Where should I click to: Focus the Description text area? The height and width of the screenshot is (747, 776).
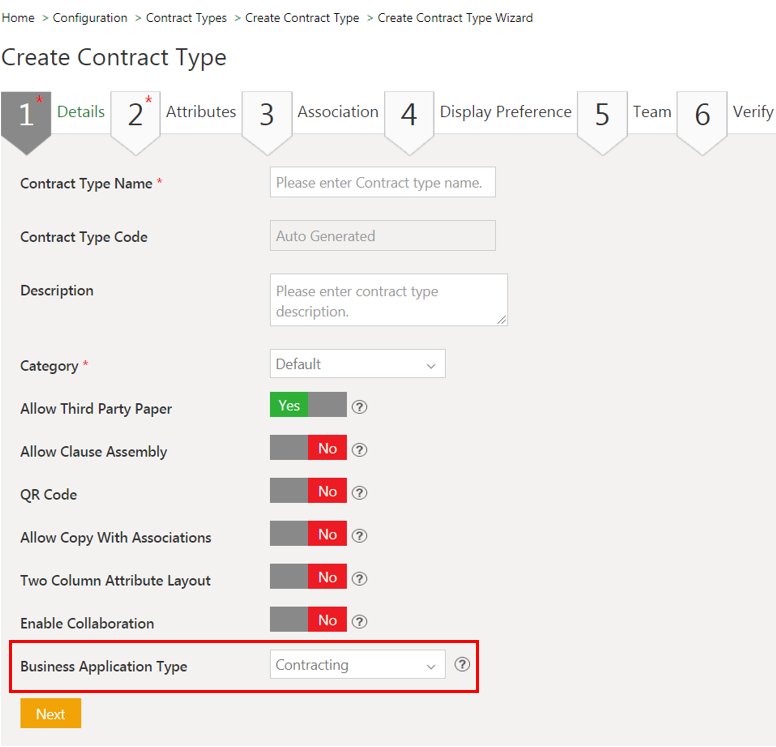(x=388, y=300)
